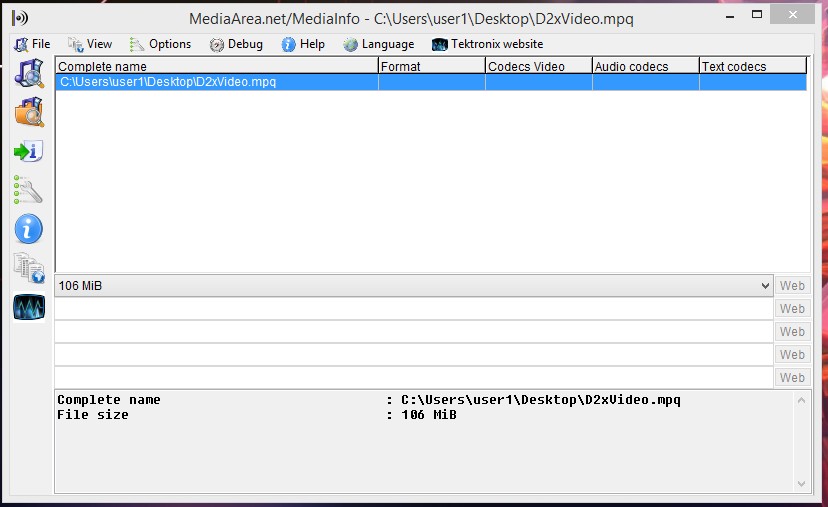Viewport: 828px width, 507px height.
Task: Click the Text codecs column header
Action: pyautogui.click(x=753, y=66)
